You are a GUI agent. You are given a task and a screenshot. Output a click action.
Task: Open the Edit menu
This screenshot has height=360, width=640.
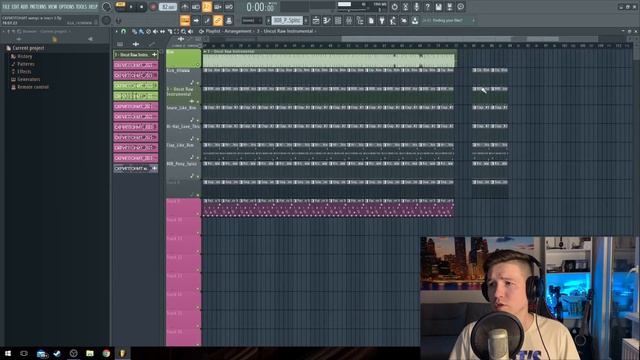(15, 7)
